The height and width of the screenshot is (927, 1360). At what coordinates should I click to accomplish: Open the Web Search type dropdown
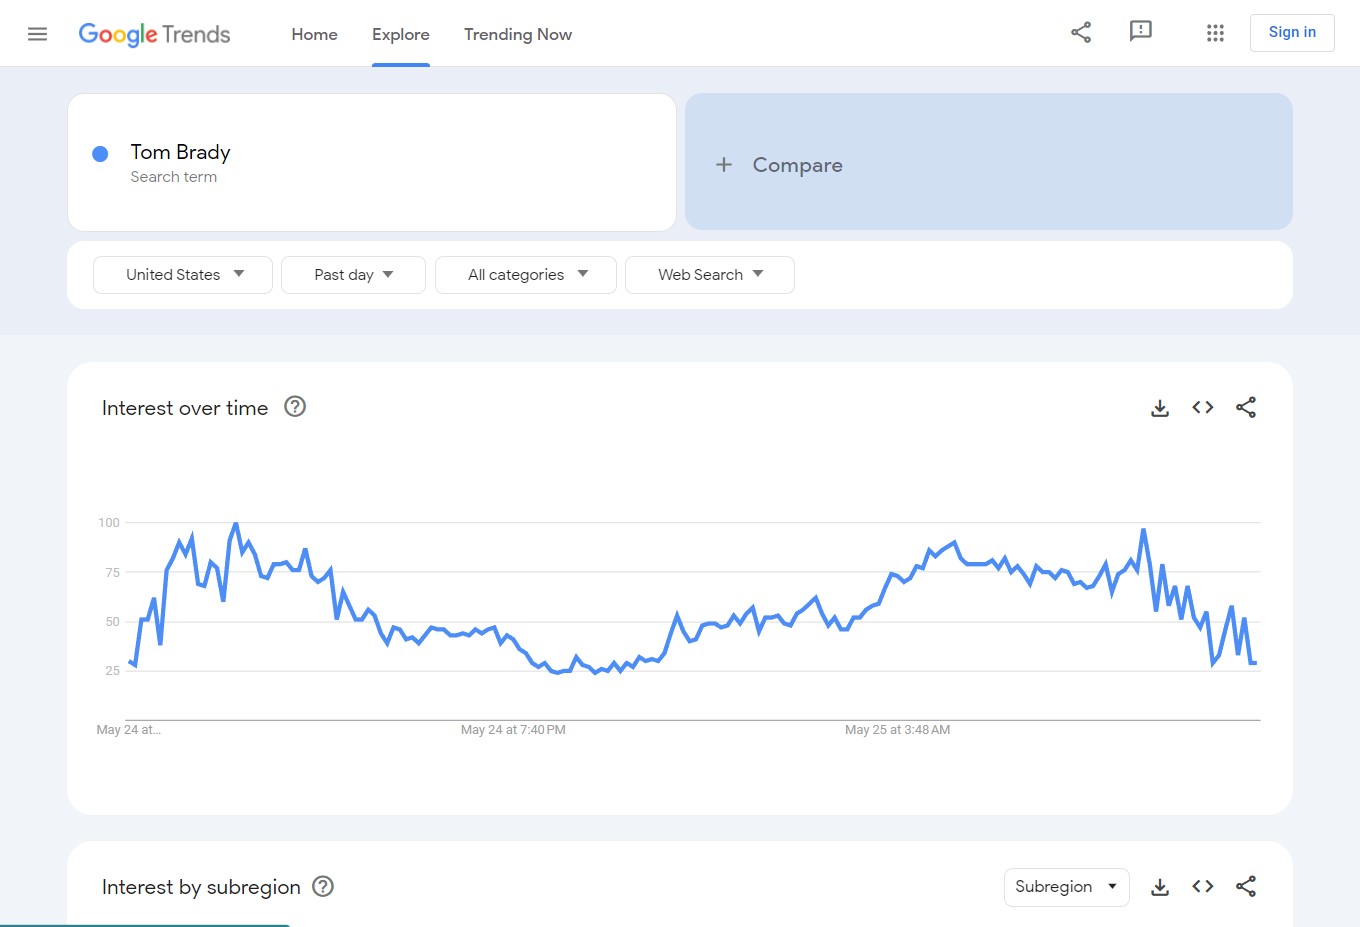(710, 275)
